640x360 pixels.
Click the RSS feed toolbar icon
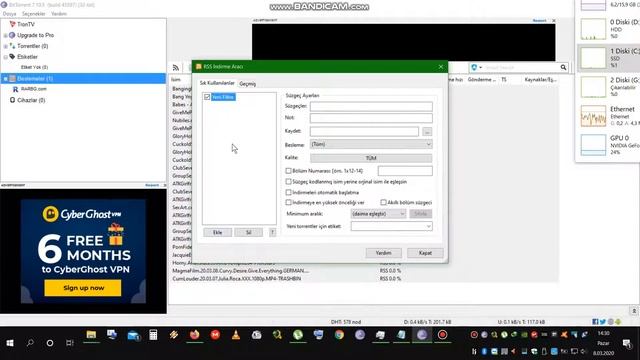pyautogui.click(x=176, y=68)
